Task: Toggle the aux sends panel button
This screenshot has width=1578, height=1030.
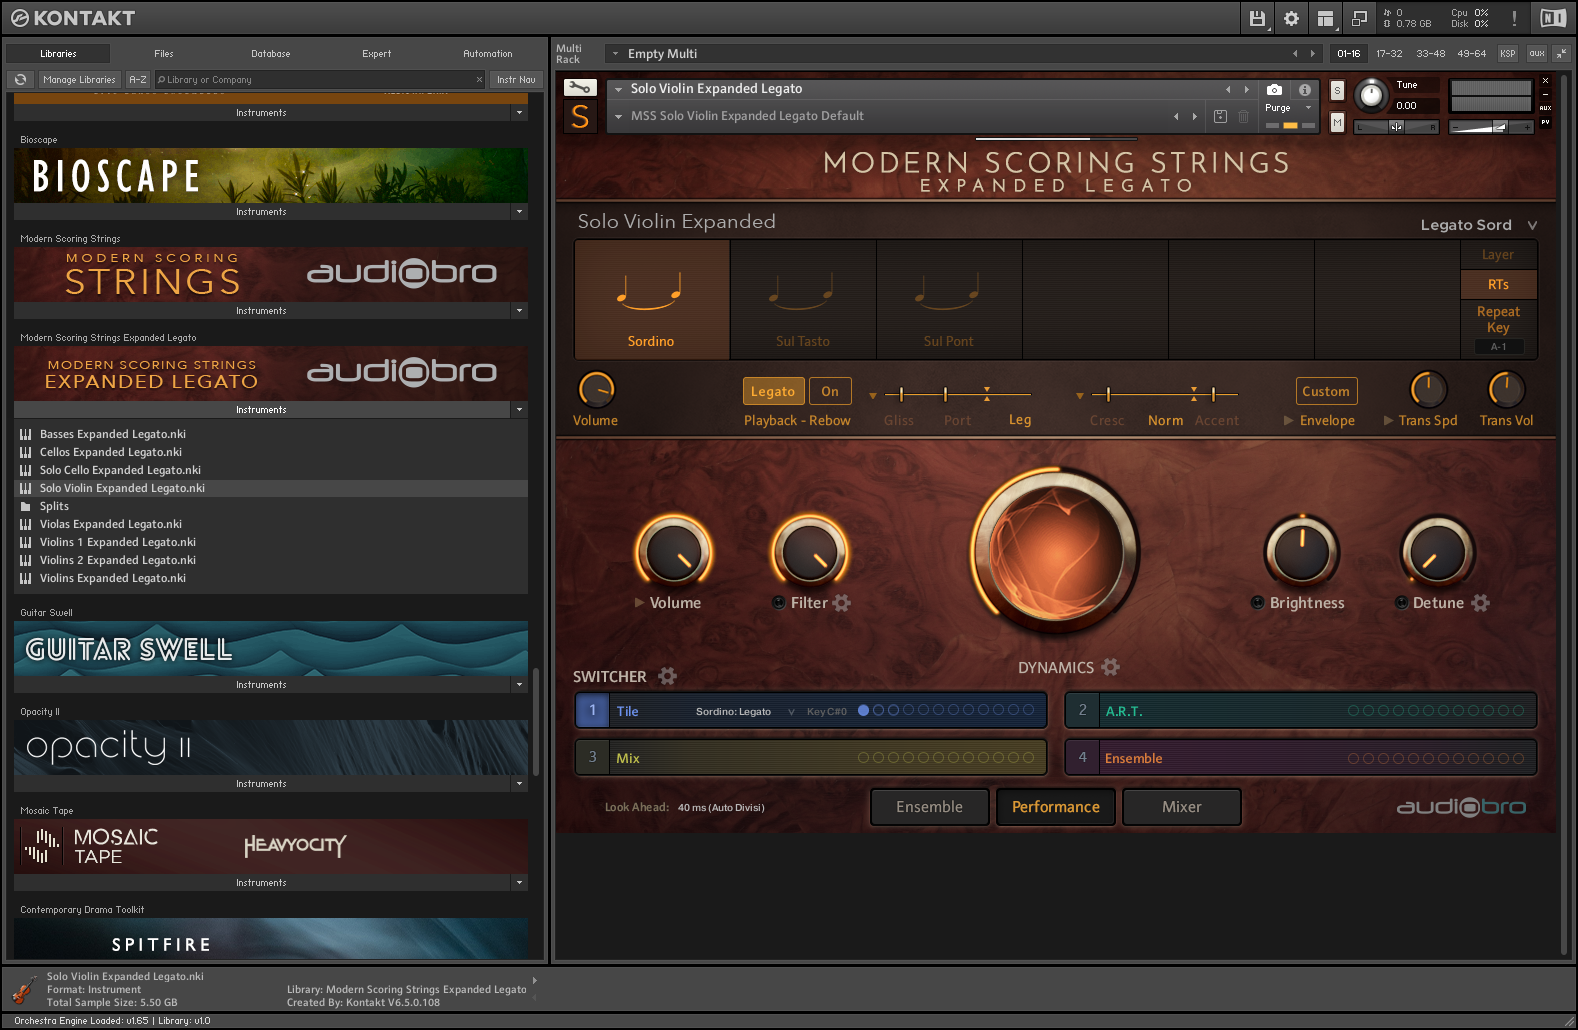Action: pyautogui.click(x=1536, y=54)
